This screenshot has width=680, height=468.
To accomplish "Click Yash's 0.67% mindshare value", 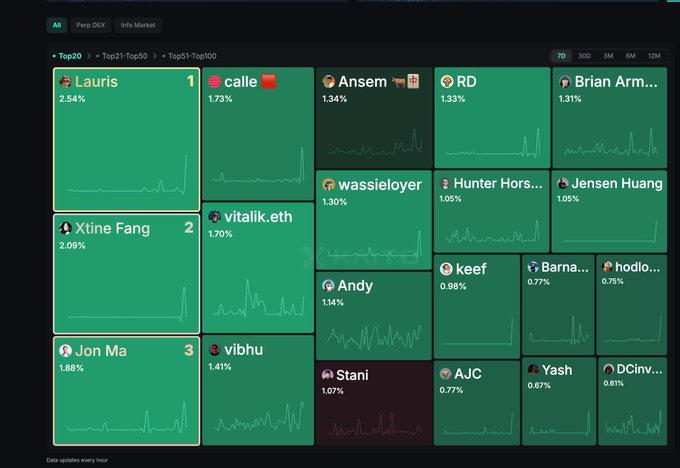I will pyautogui.click(x=539, y=385).
